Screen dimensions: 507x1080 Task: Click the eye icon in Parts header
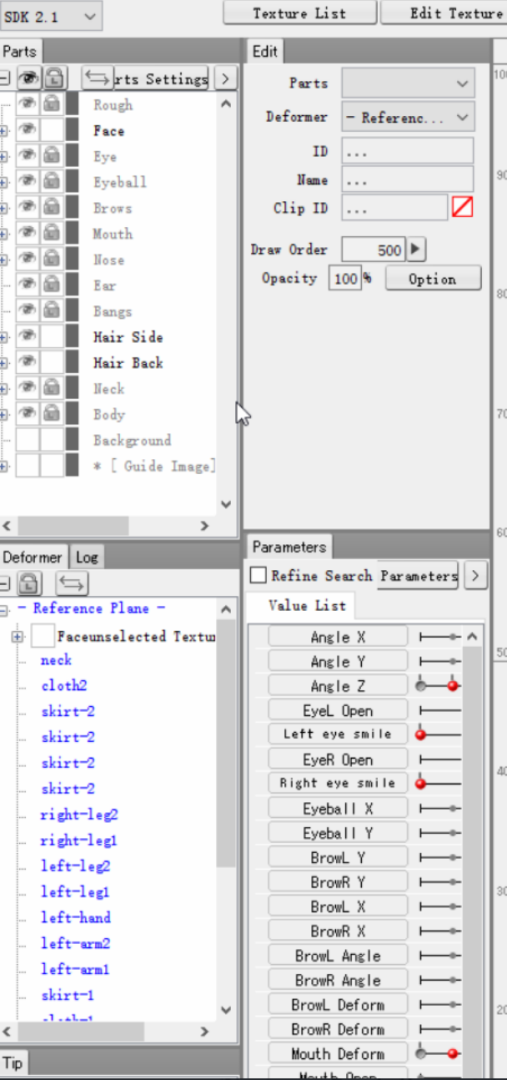click(x=28, y=78)
